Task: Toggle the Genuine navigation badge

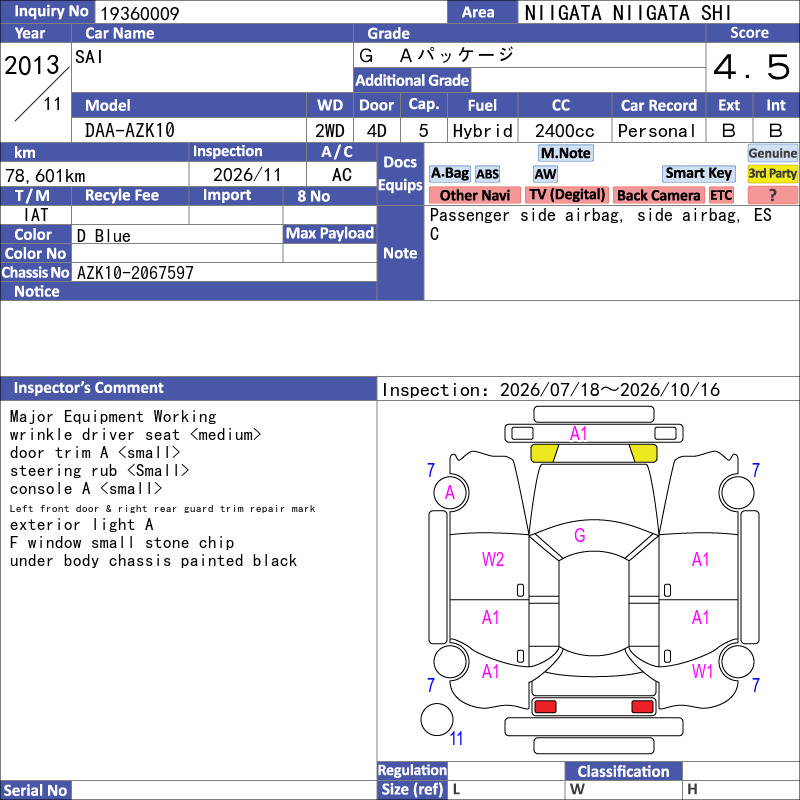Action: (772, 153)
